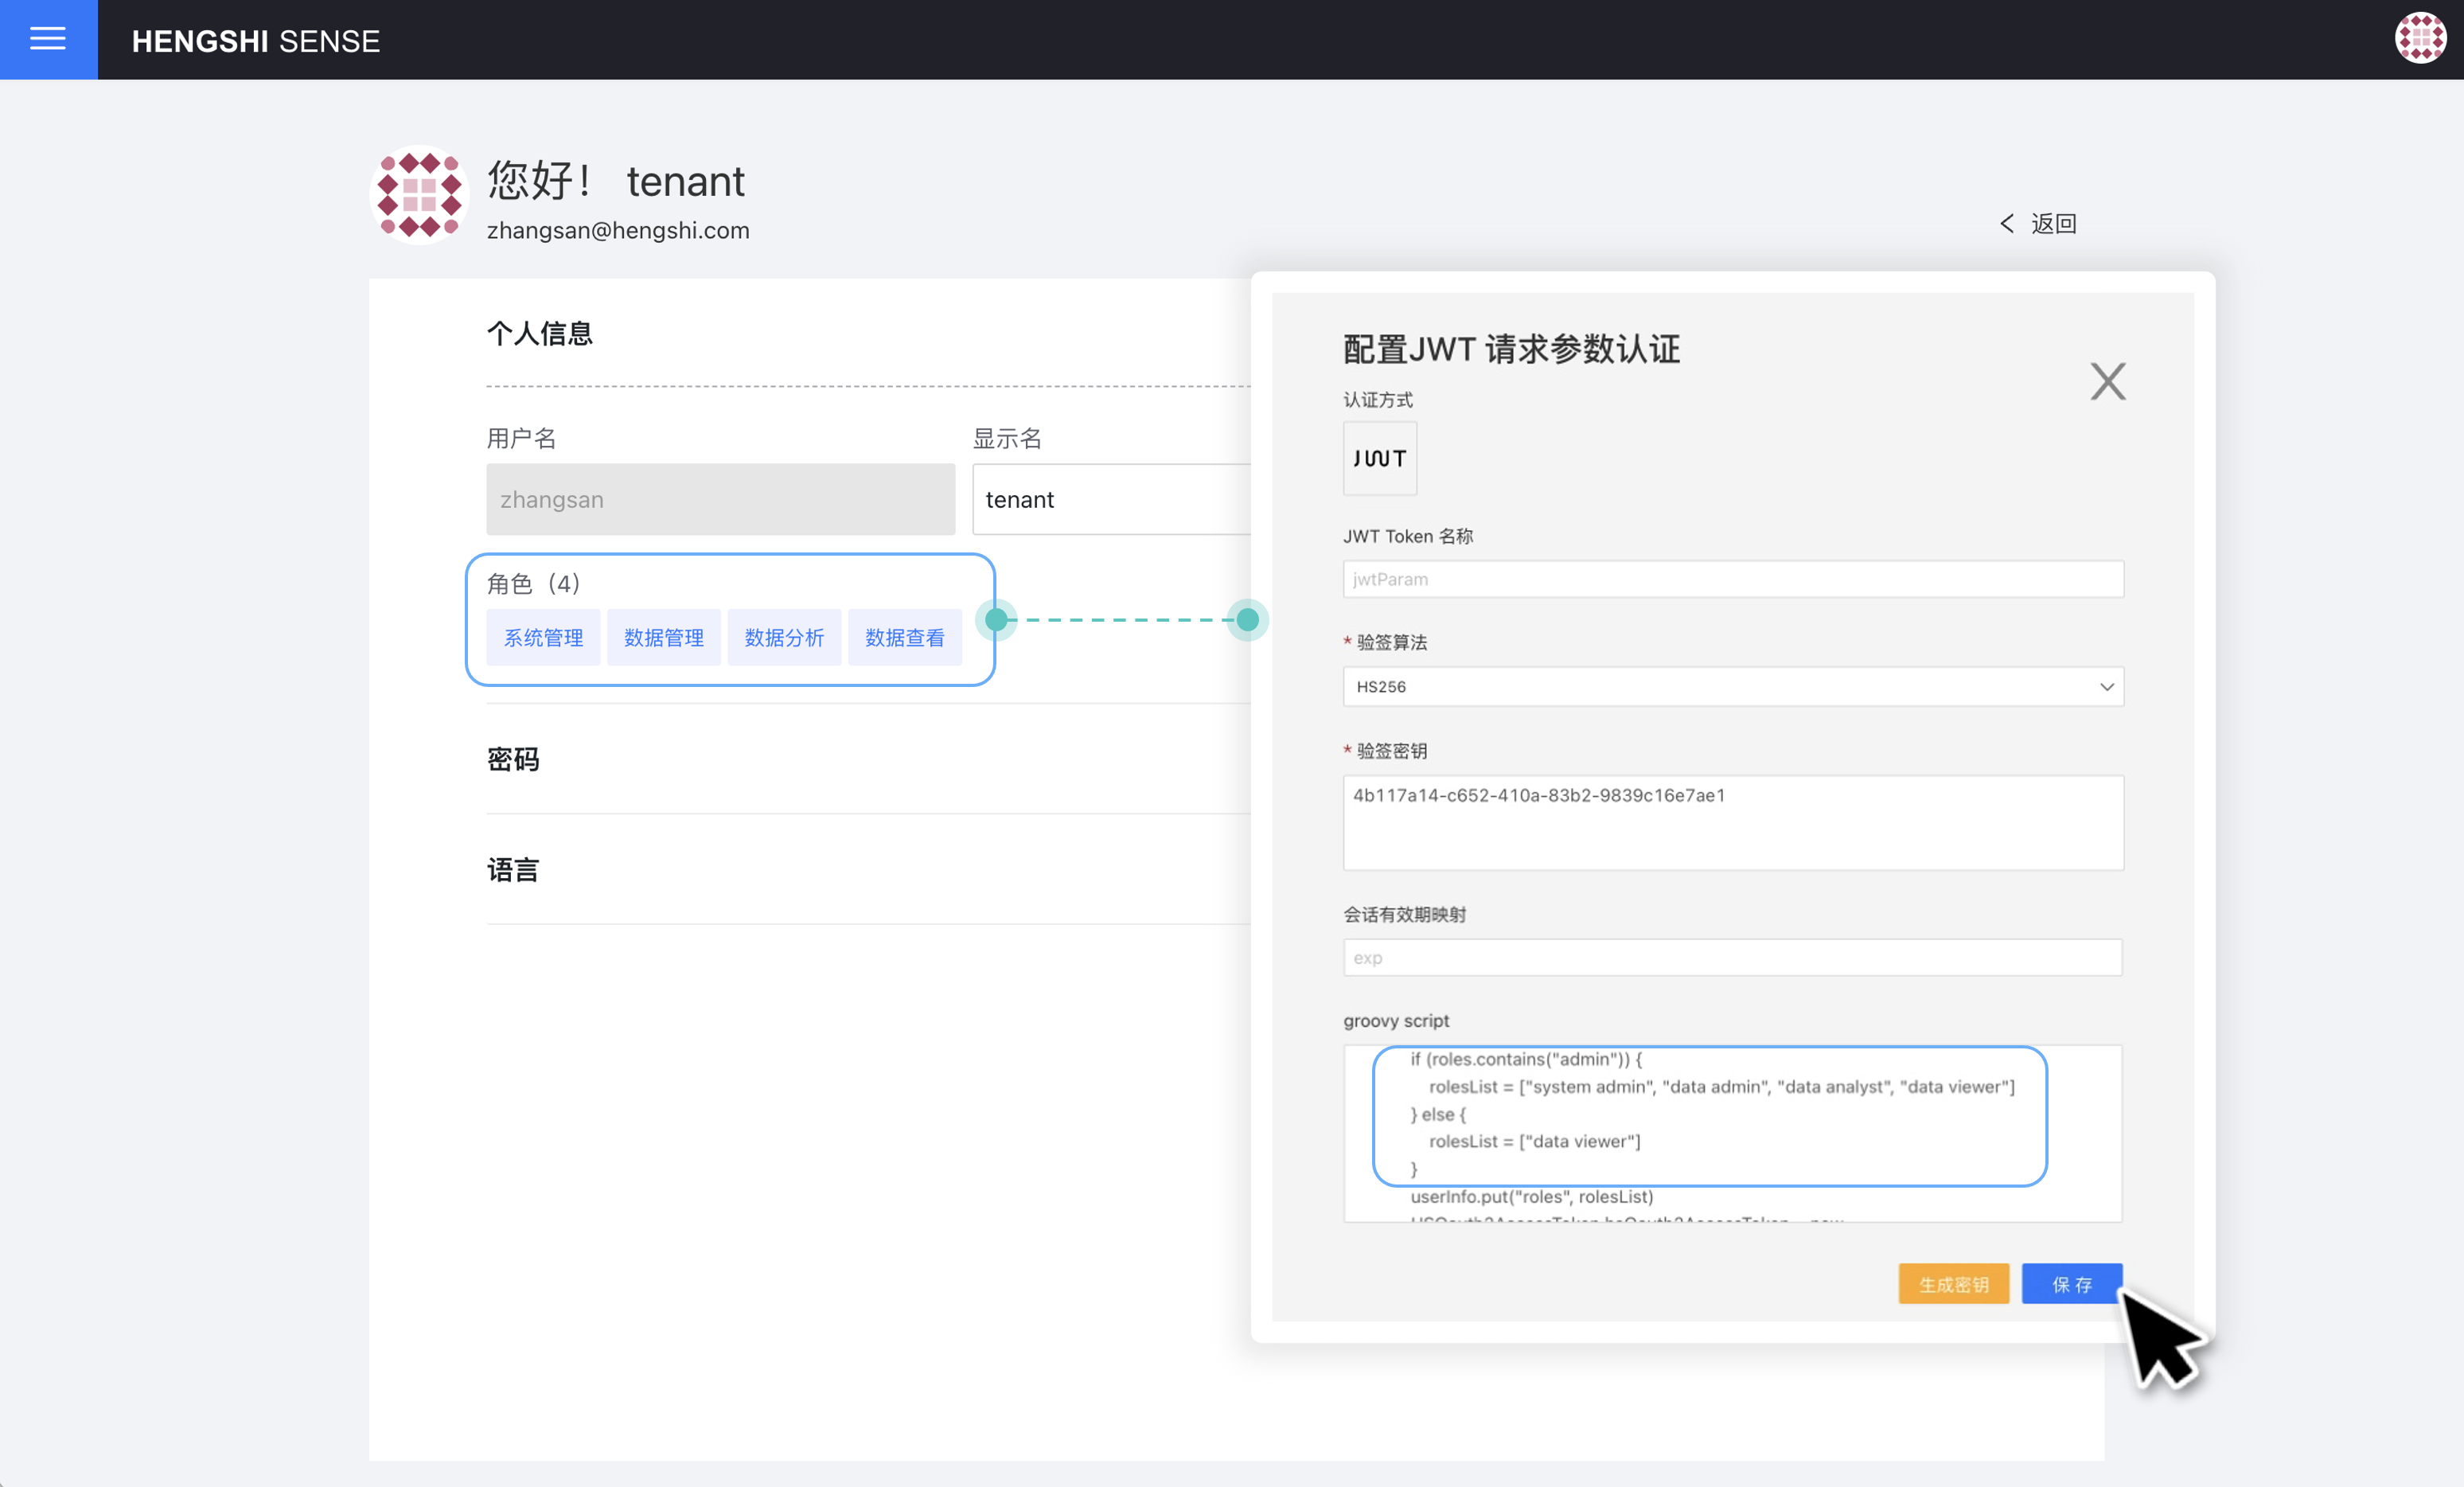Click the userInfo.put roles line in script
The height and width of the screenshot is (1487, 2464).
1531,1197
